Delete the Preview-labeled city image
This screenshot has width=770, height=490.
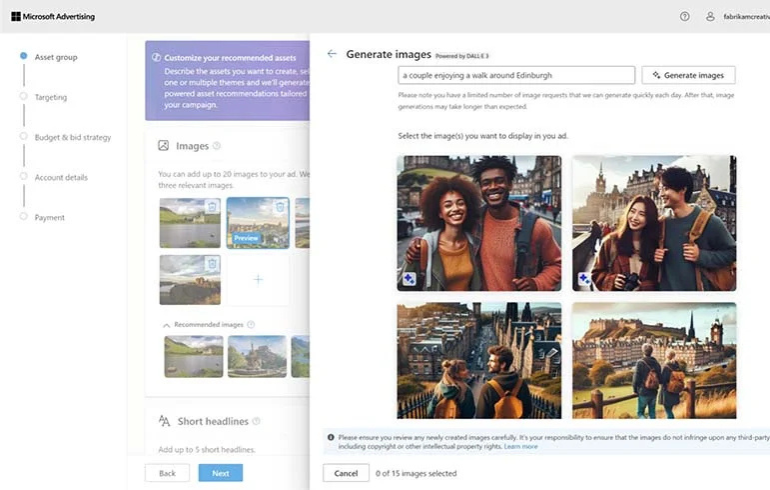coord(280,207)
